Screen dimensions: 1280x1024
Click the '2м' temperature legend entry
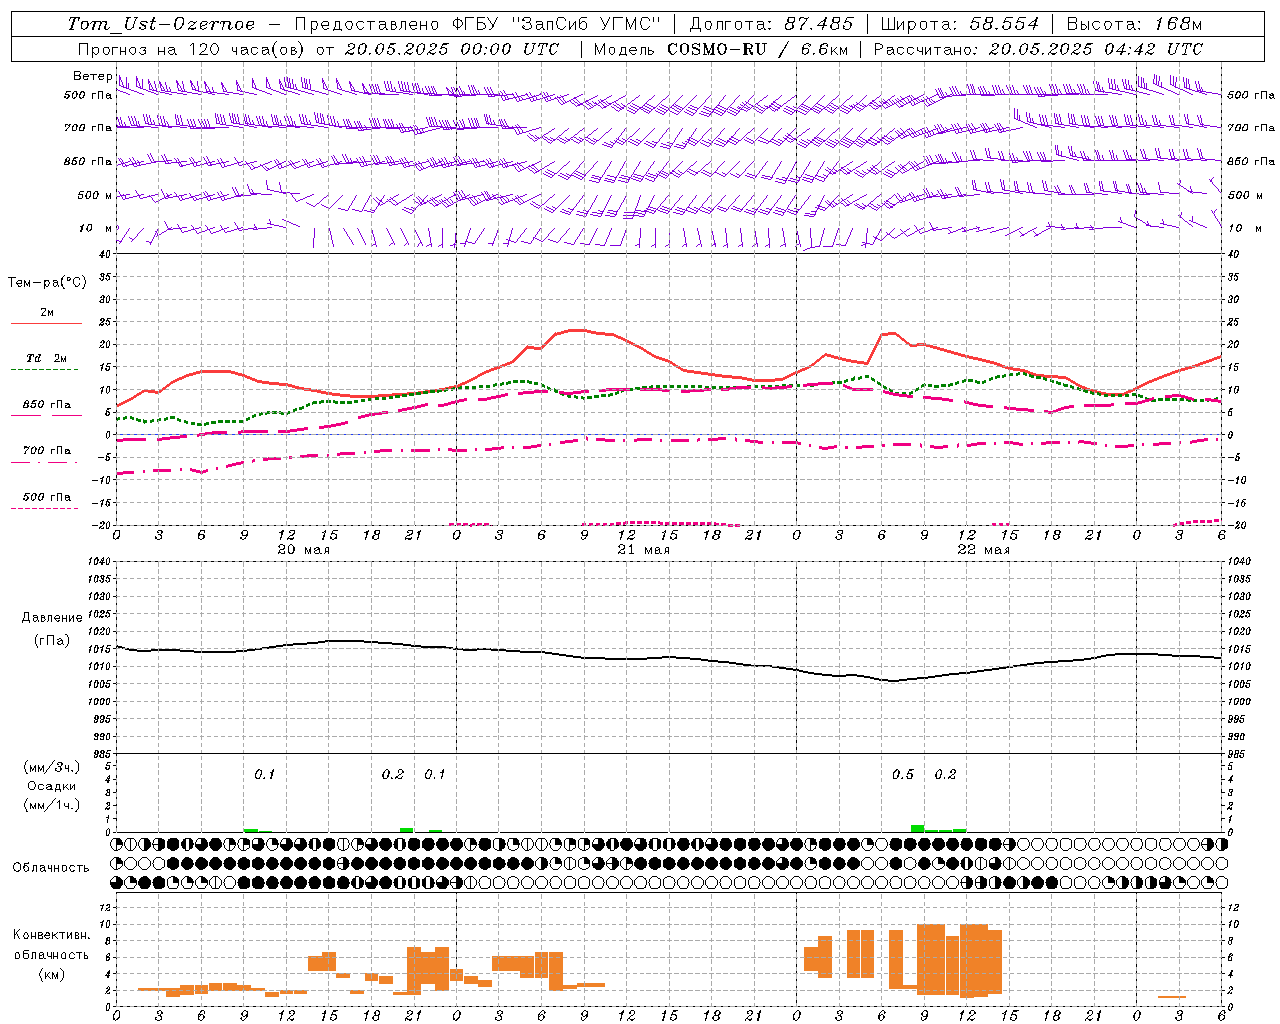click(x=47, y=312)
